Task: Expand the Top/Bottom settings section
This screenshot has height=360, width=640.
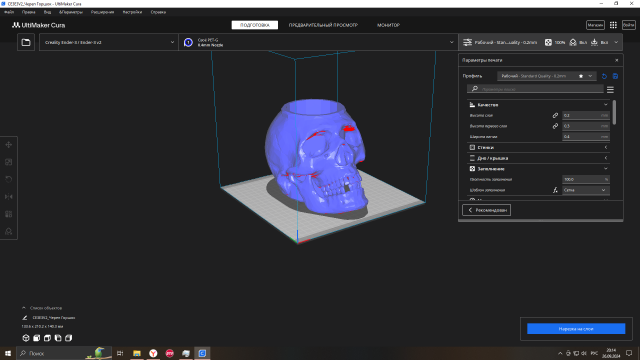Action: pos(538,158)
